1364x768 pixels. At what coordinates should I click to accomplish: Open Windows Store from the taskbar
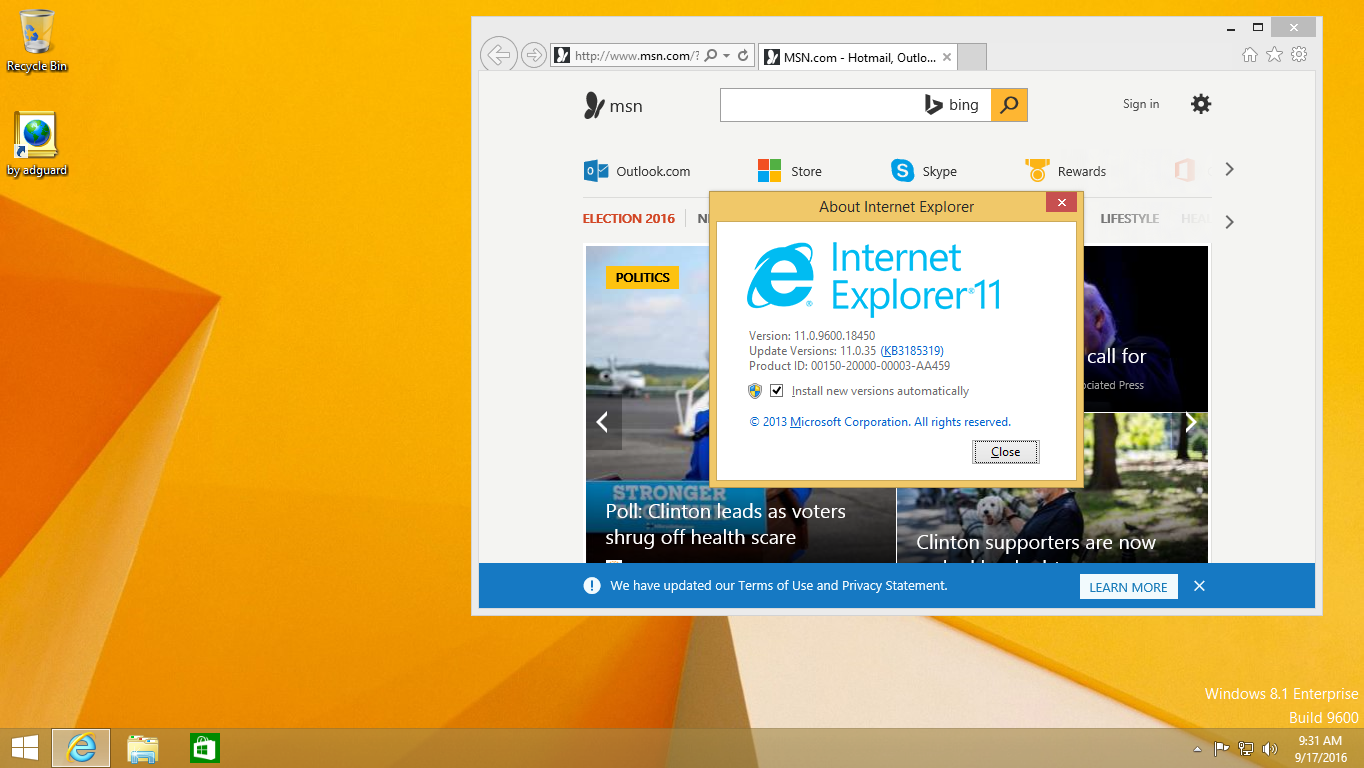click(x=204, y=748)
